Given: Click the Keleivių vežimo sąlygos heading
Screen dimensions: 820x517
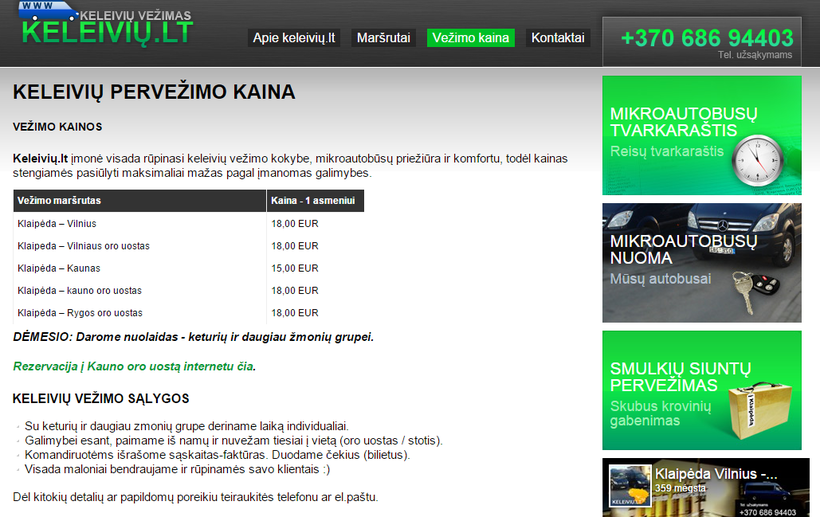Looking at the screenshot, I should (101, 398).
